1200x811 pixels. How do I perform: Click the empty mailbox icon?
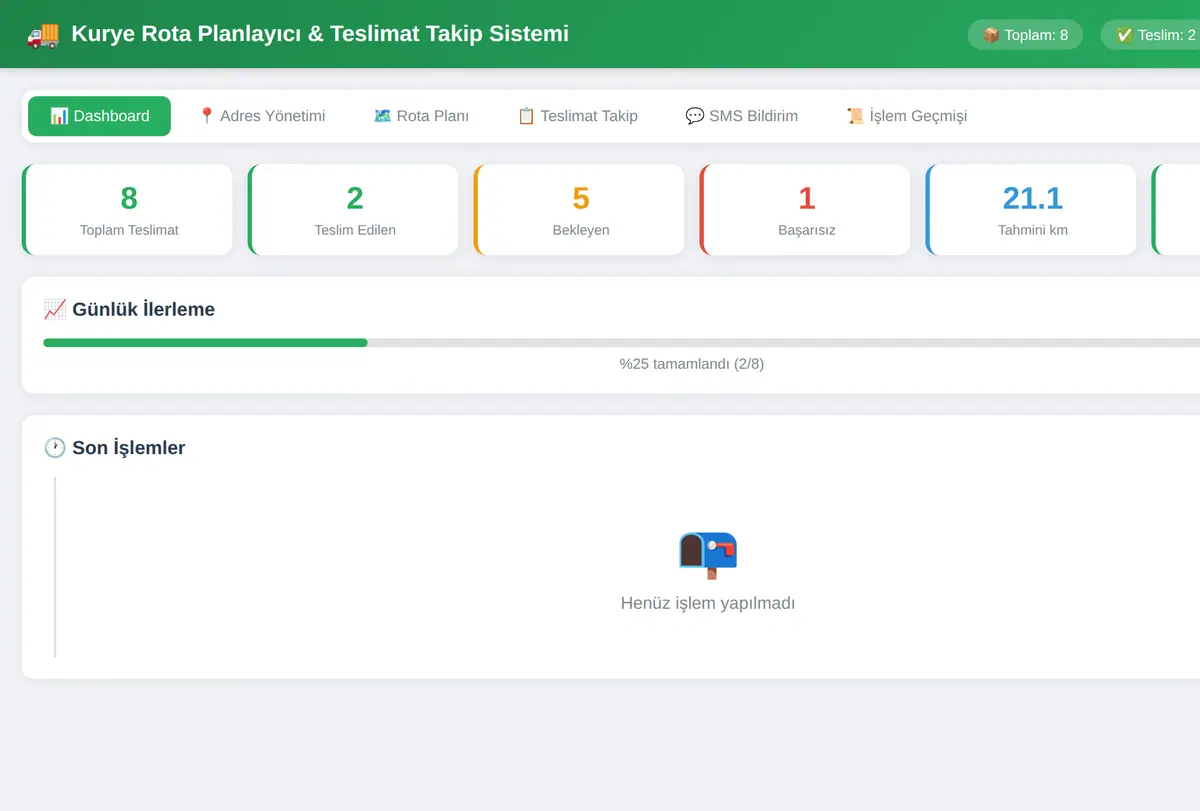(708, 554)
